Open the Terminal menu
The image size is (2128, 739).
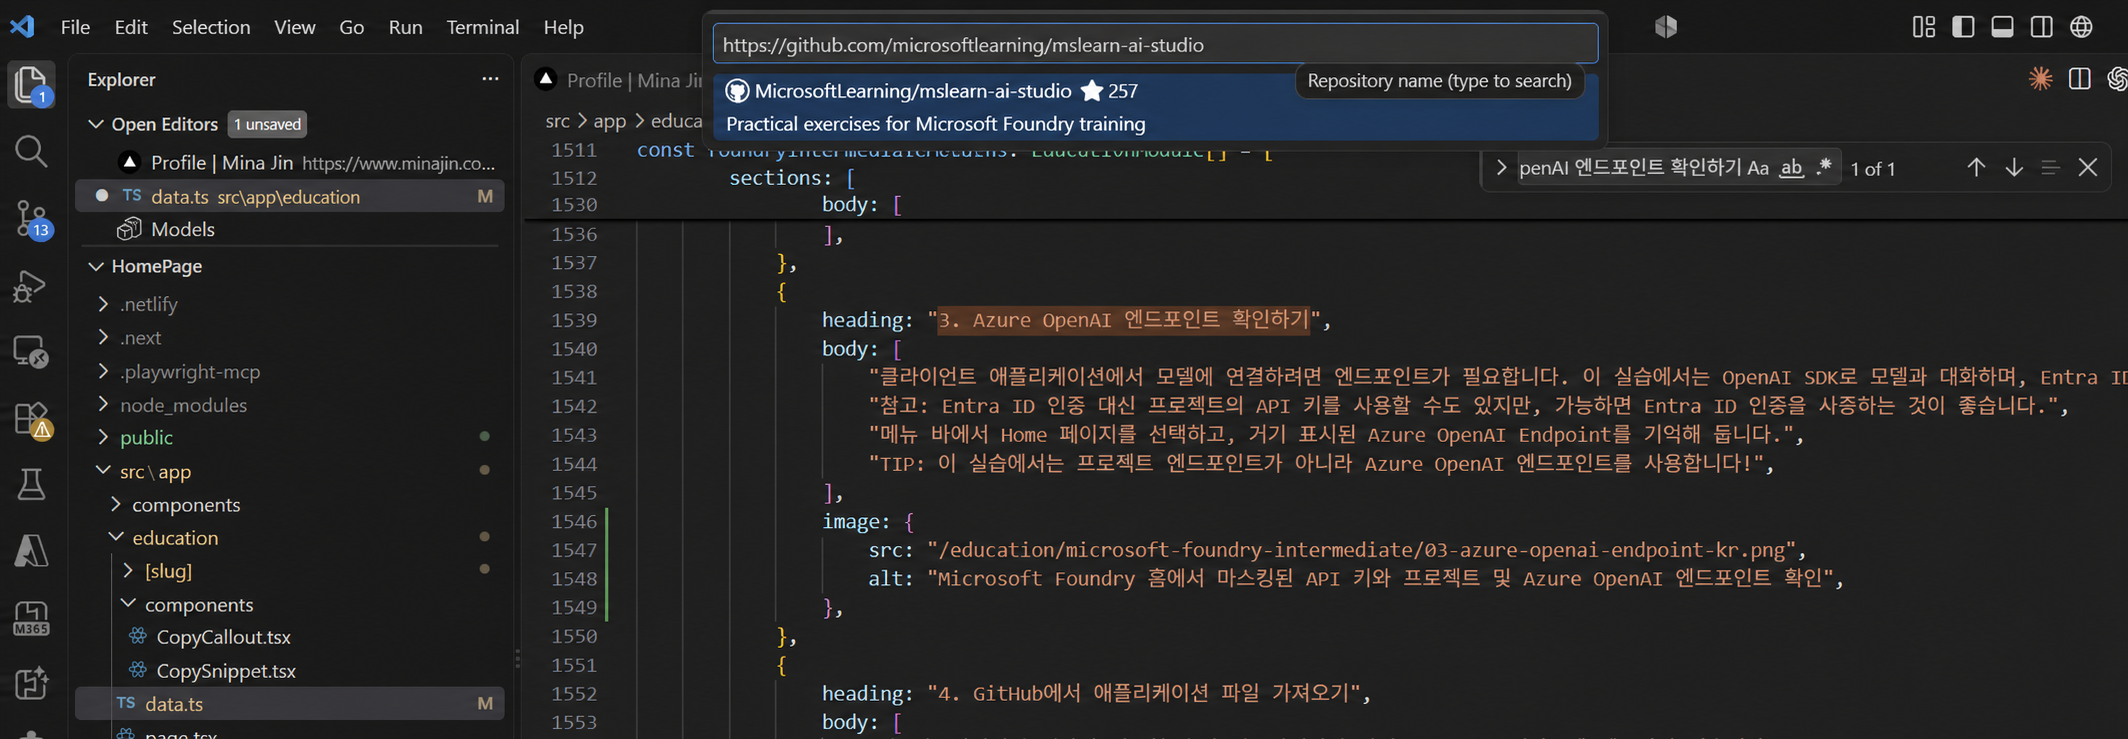(483, 27)
